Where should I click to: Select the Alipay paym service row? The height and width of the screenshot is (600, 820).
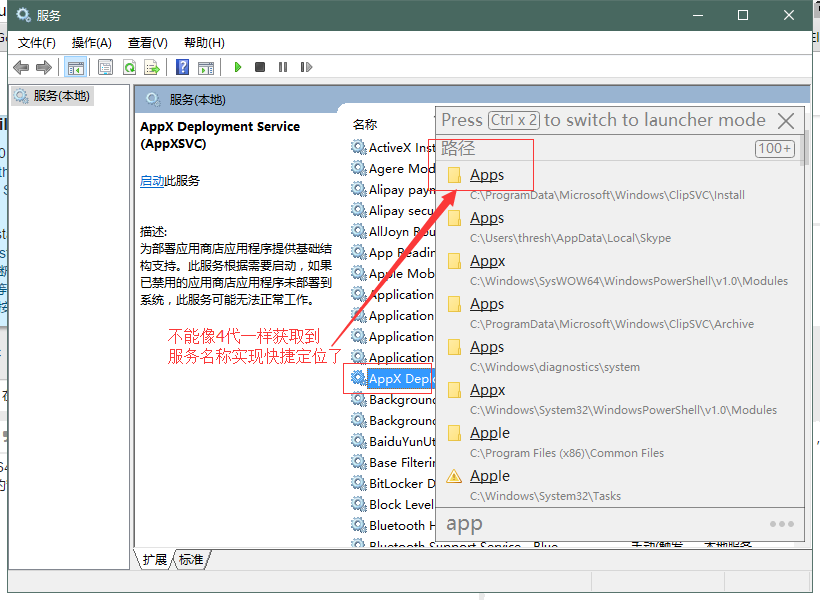(393, 189)
